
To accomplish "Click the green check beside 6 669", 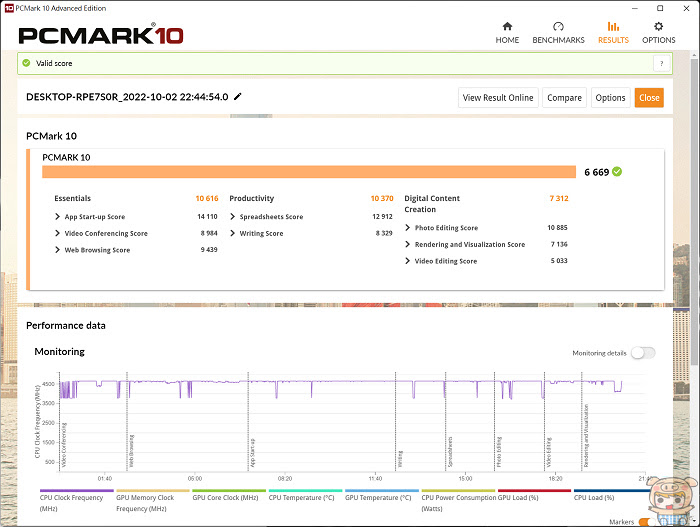I will click(617, 171).
